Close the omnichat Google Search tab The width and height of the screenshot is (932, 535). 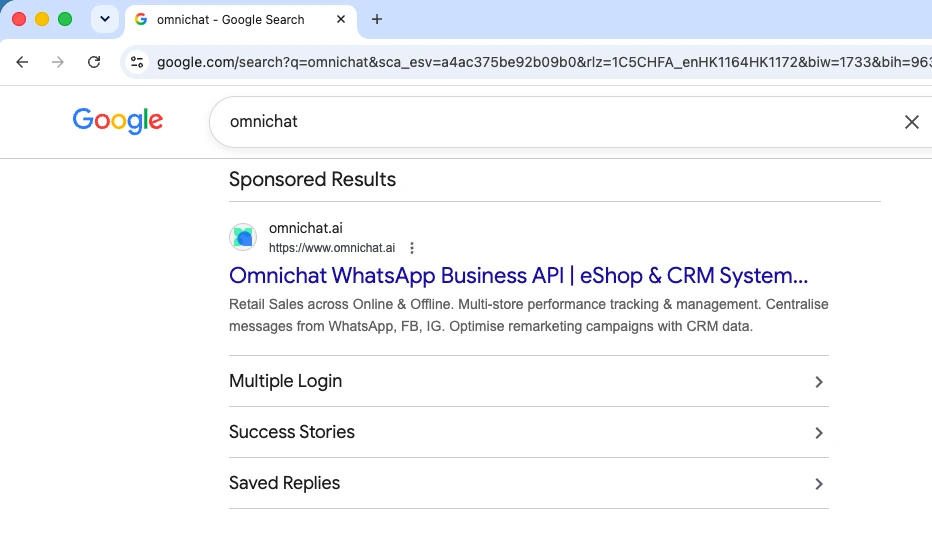point(341,20)
